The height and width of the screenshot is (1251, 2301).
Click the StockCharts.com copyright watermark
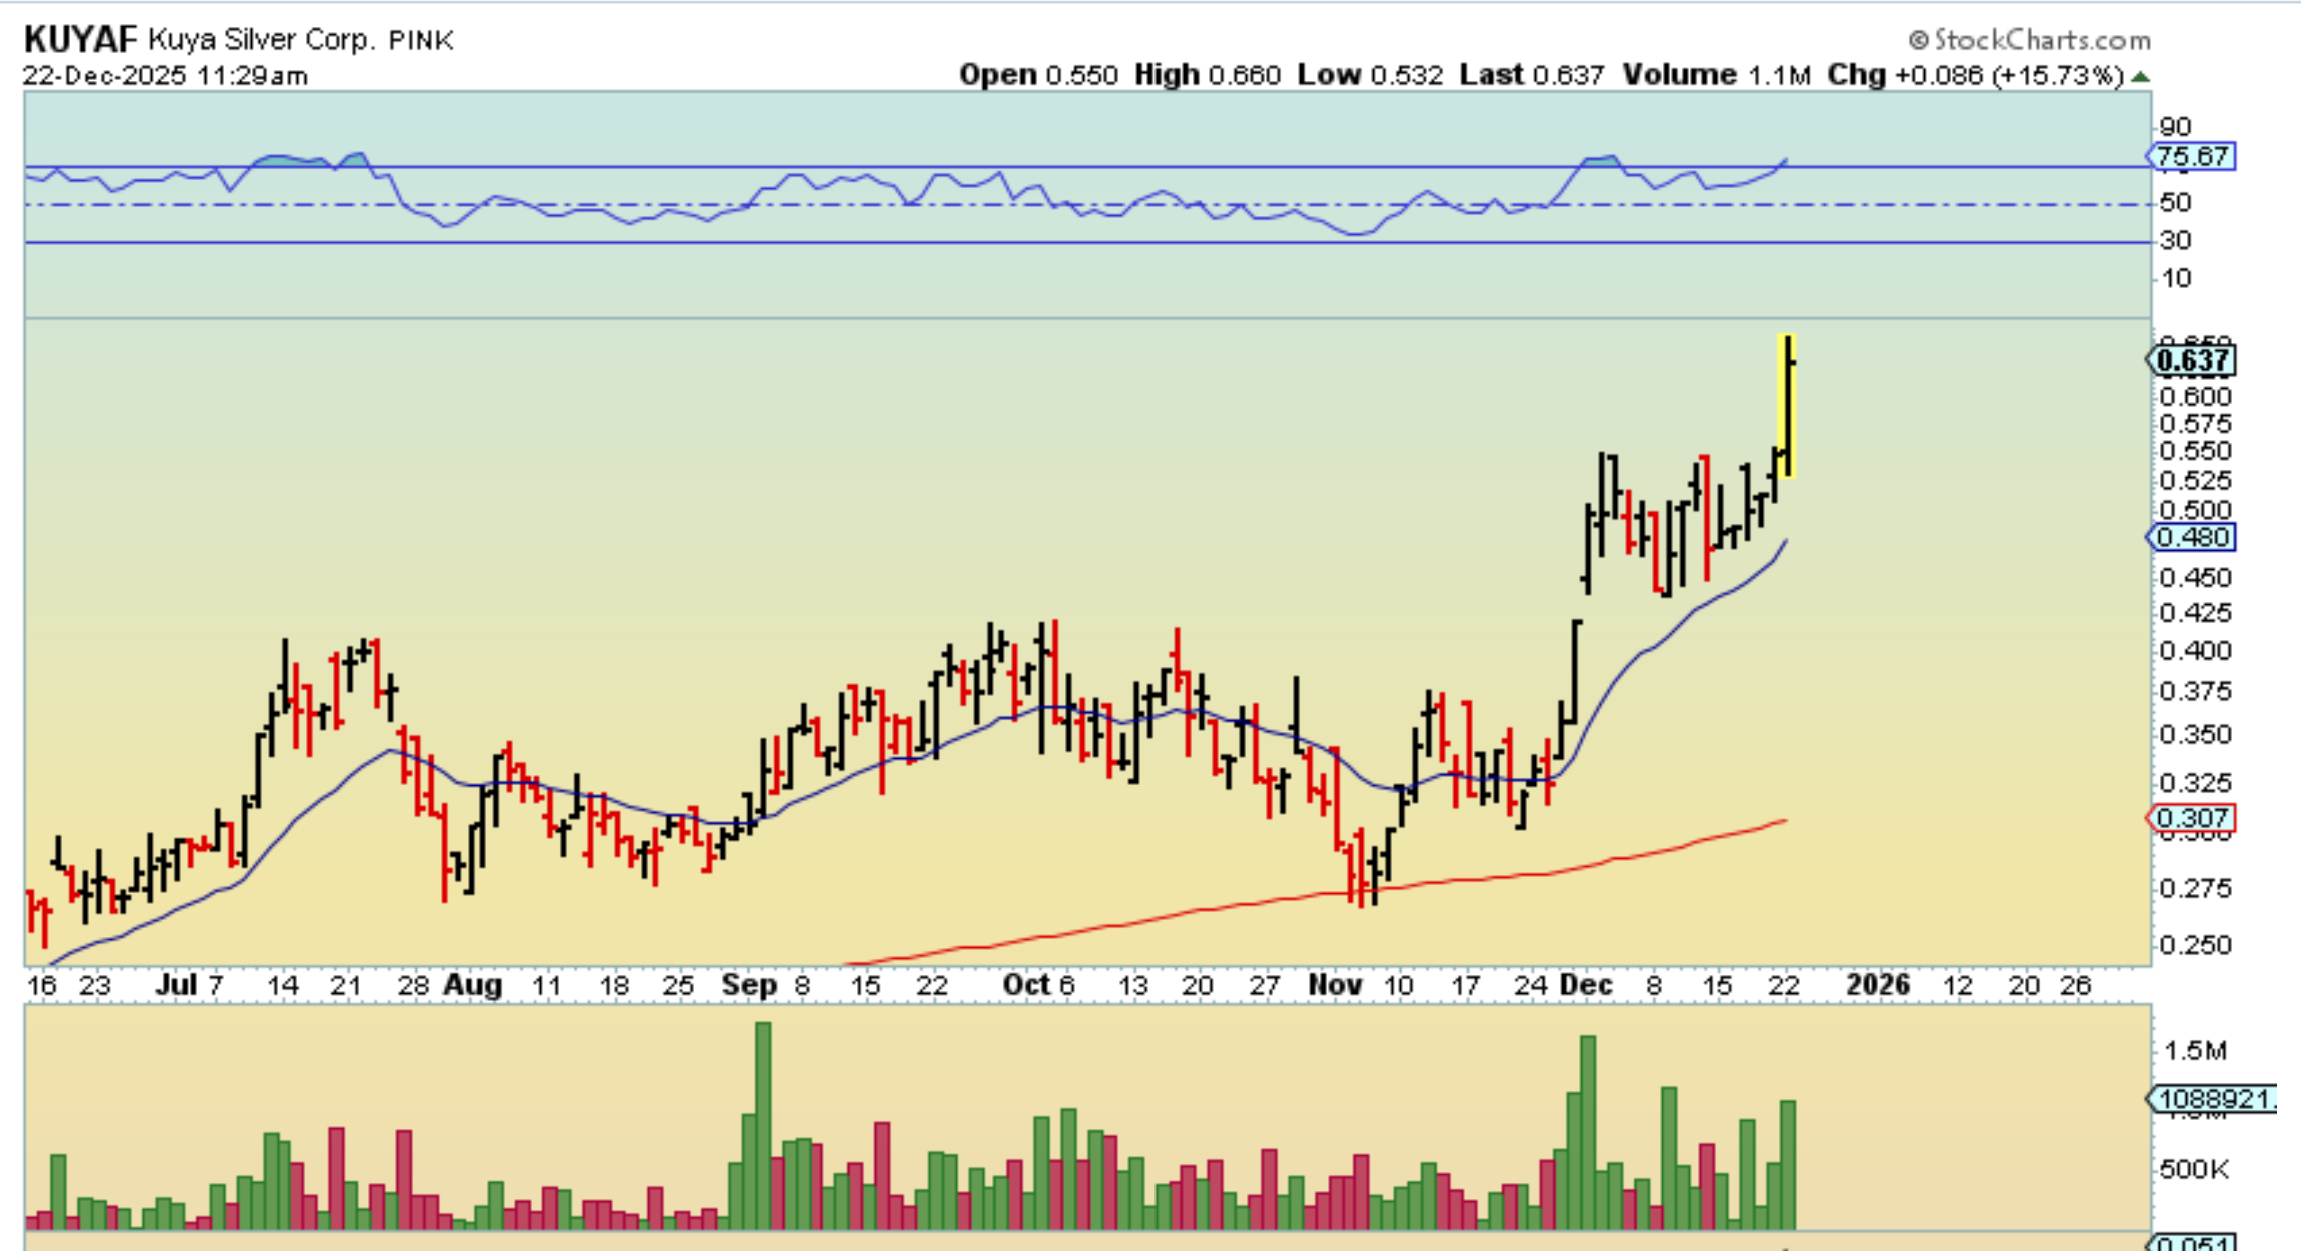pyautogui.click(x=2029, y=40)
